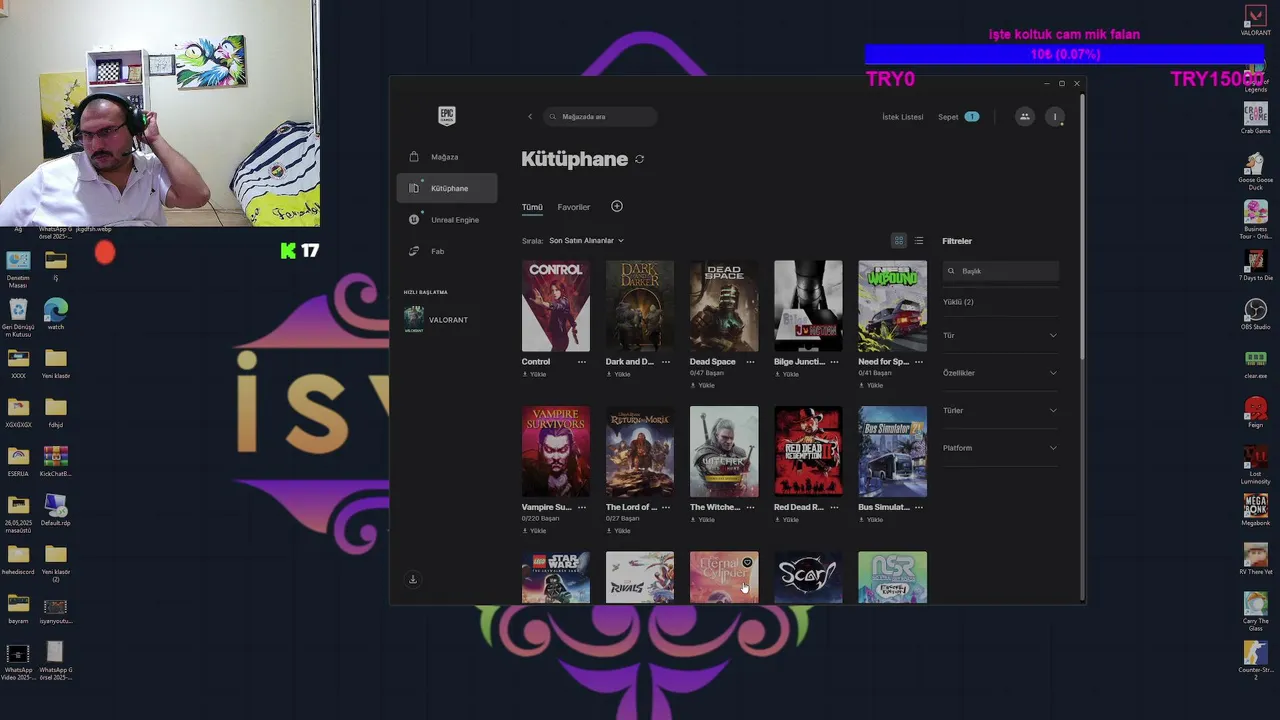Open the watch Edge shortcut
Image resolution: width=1280 pixels, height=720 pixels.
pyautogui.click(x=56, y=315)
